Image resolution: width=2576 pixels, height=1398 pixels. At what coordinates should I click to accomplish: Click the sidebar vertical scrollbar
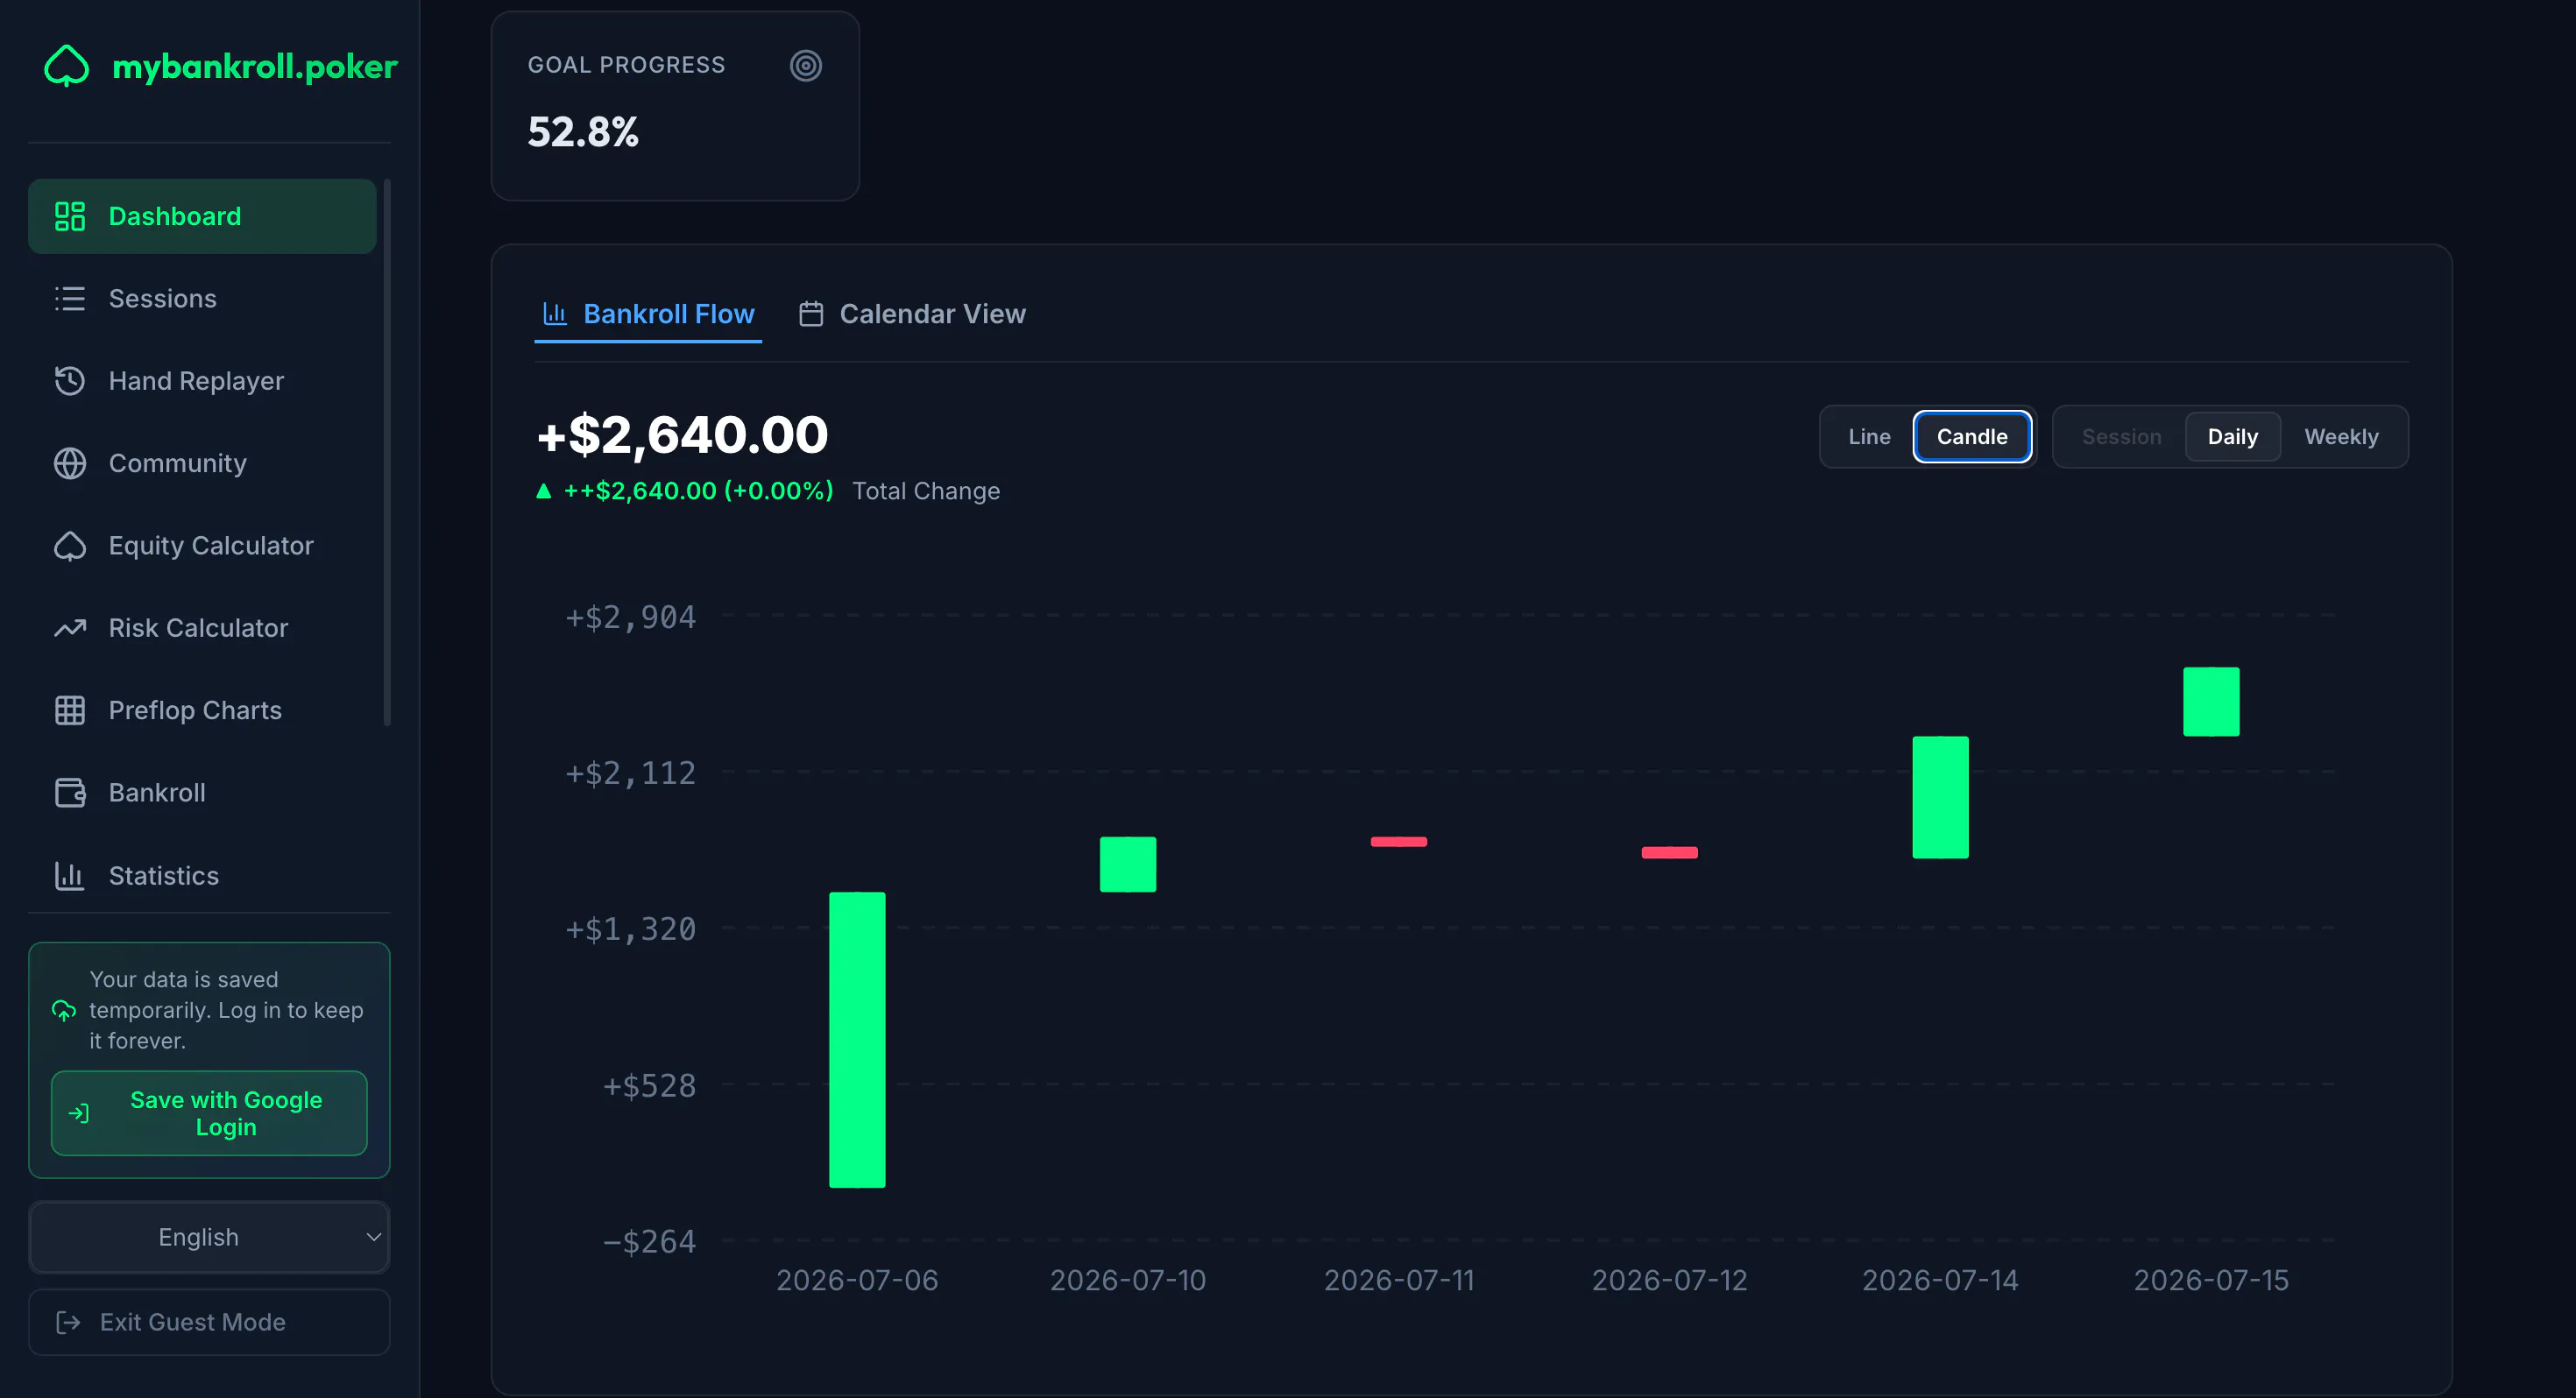click(x=387, y=452)
